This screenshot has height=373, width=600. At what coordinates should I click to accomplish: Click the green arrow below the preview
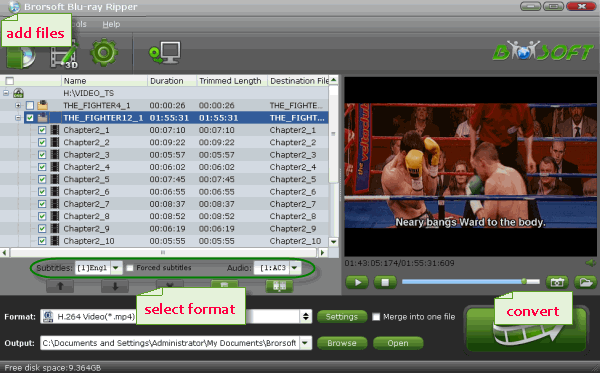tap(591, 263)
